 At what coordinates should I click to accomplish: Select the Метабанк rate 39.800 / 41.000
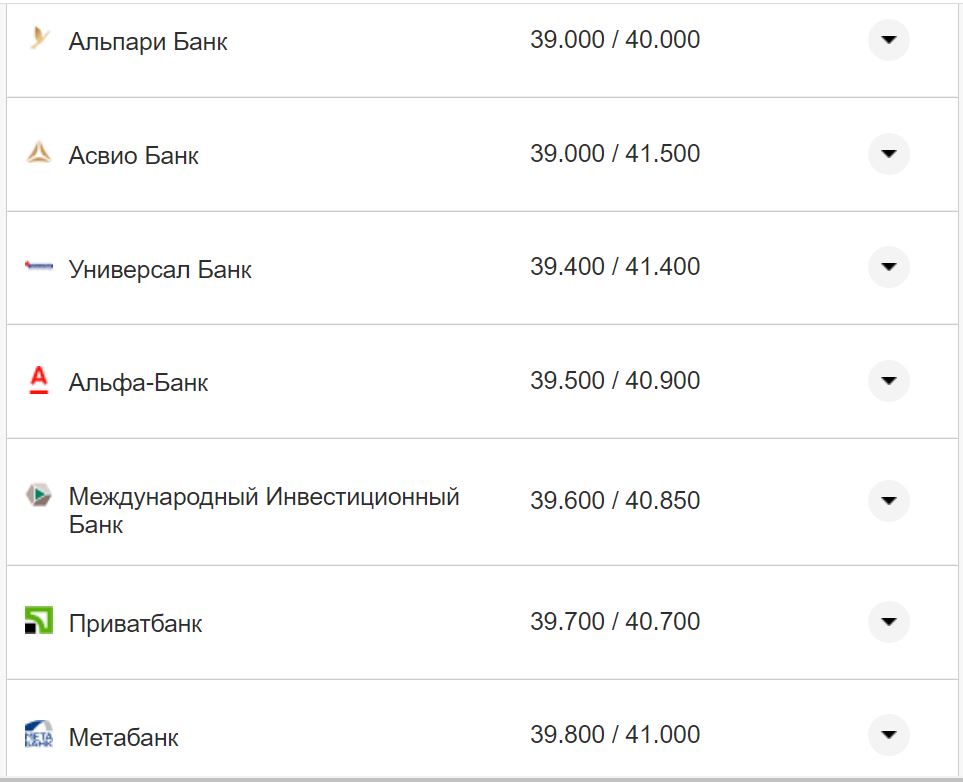(x=617, y=733)
